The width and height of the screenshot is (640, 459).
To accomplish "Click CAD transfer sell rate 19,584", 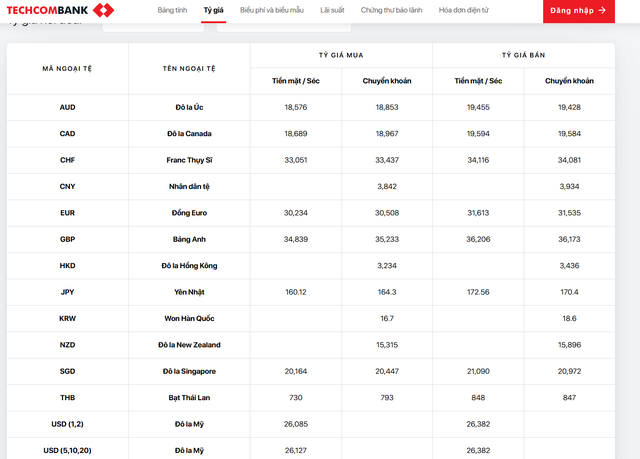I will click(569, 134).
